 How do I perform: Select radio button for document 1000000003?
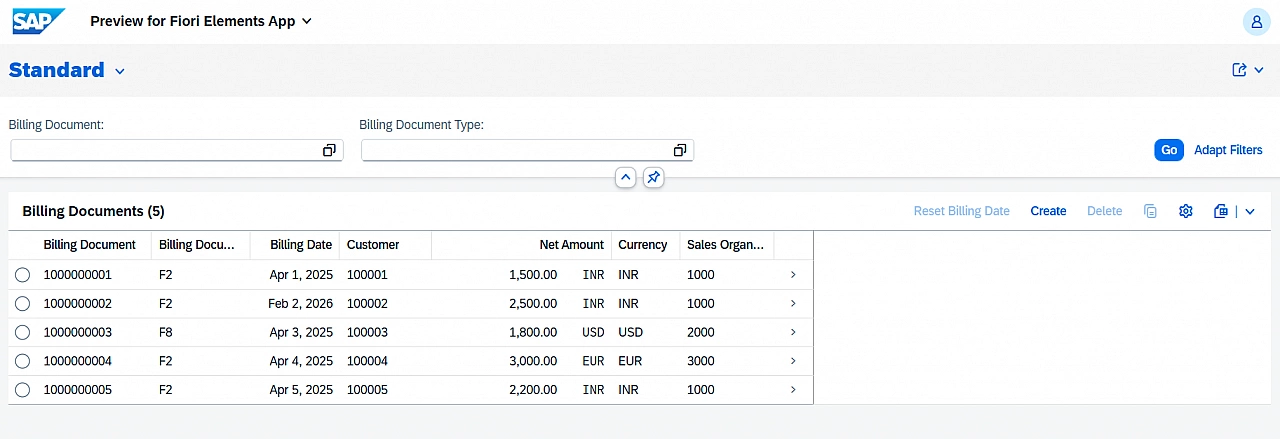(x=23, y=332)
